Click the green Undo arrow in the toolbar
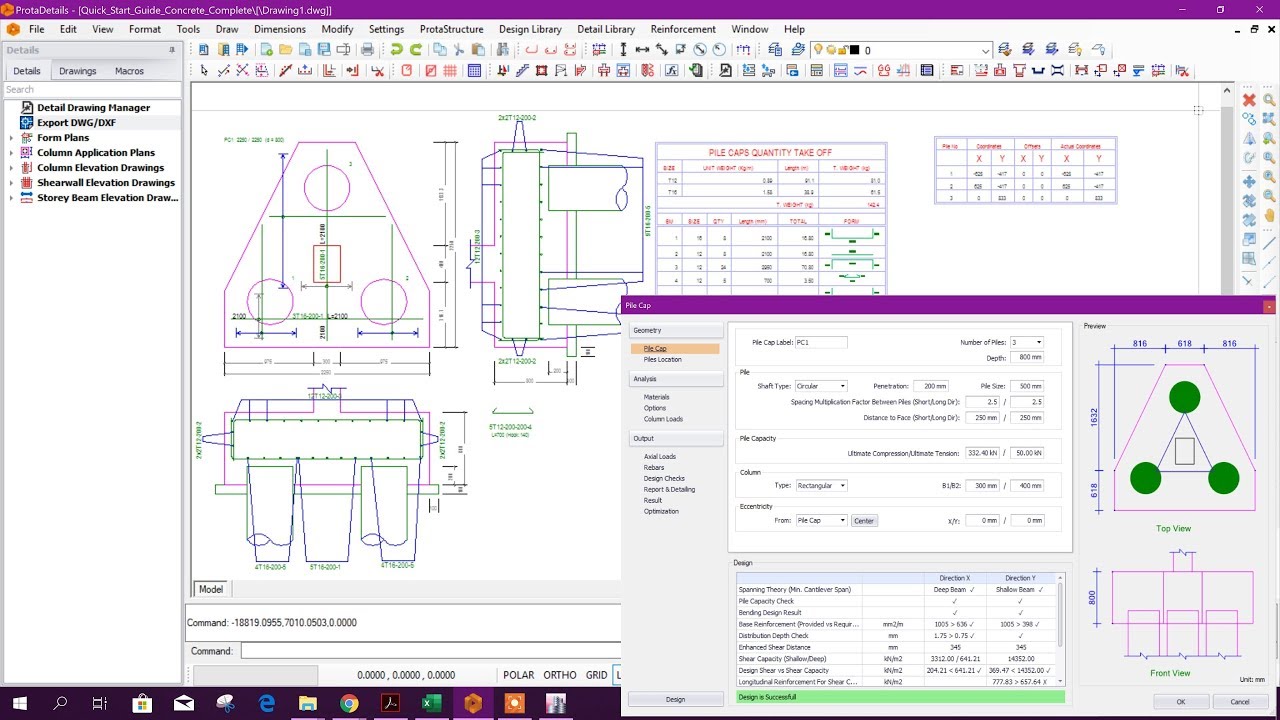The image size is (1280, 720). pyautogui.click(x=396, y=49)
